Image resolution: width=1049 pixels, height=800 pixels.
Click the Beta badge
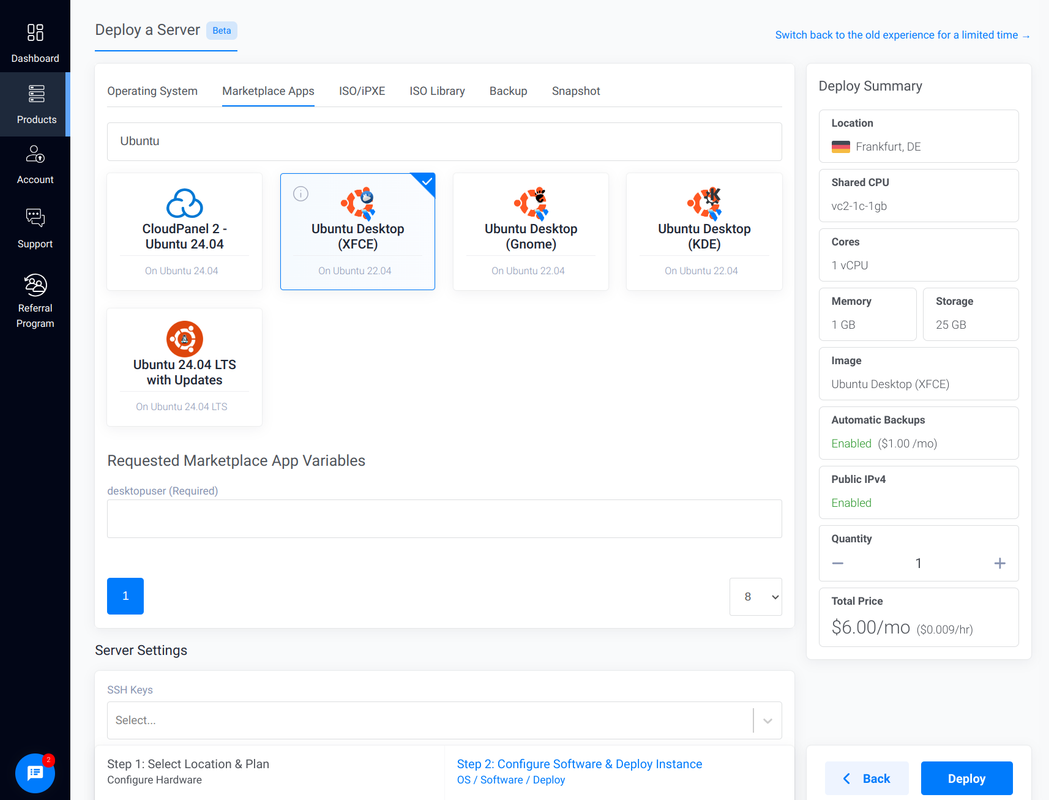(221, 31)
